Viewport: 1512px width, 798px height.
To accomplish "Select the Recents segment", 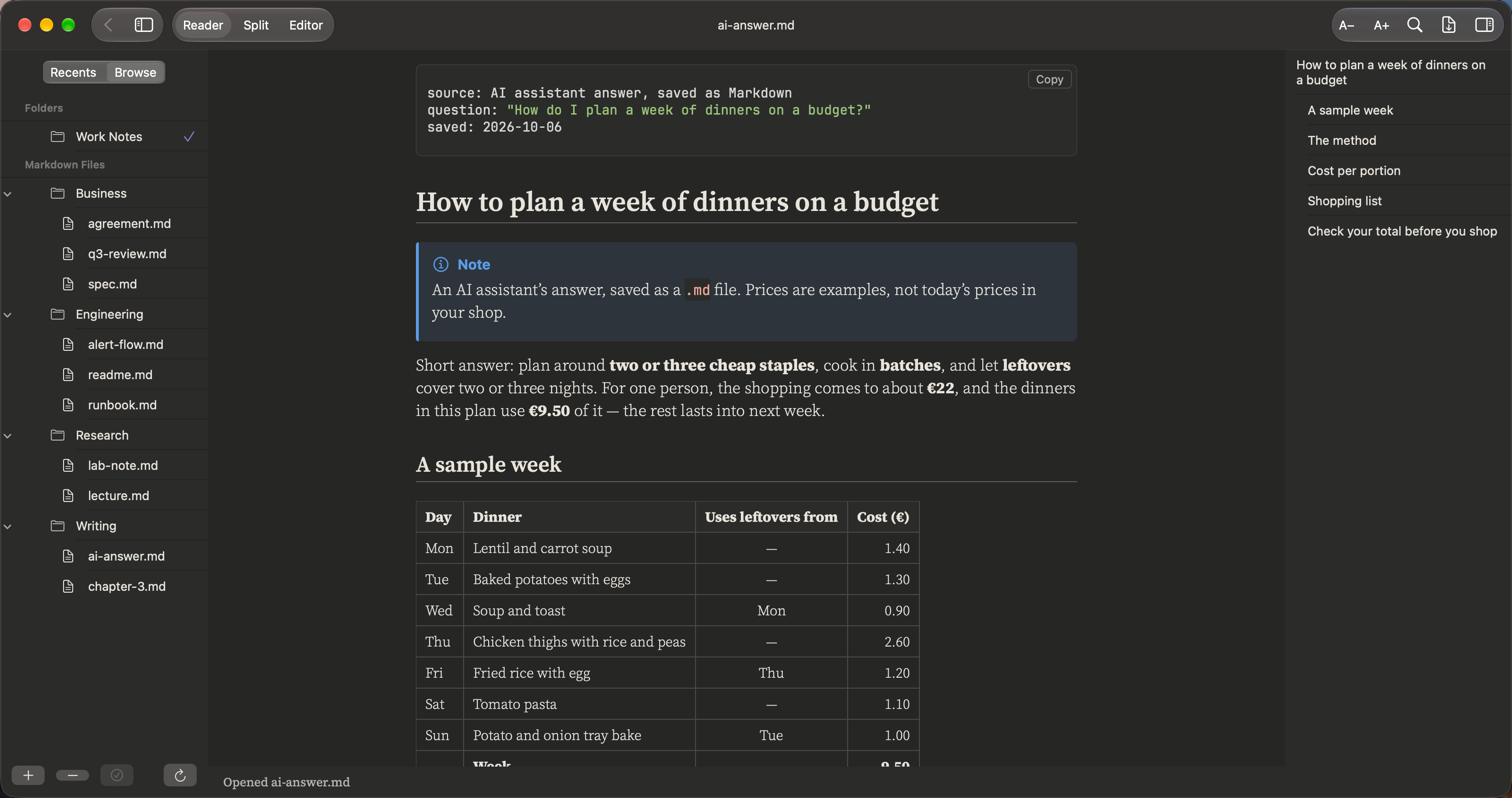I will pos(74,72).
